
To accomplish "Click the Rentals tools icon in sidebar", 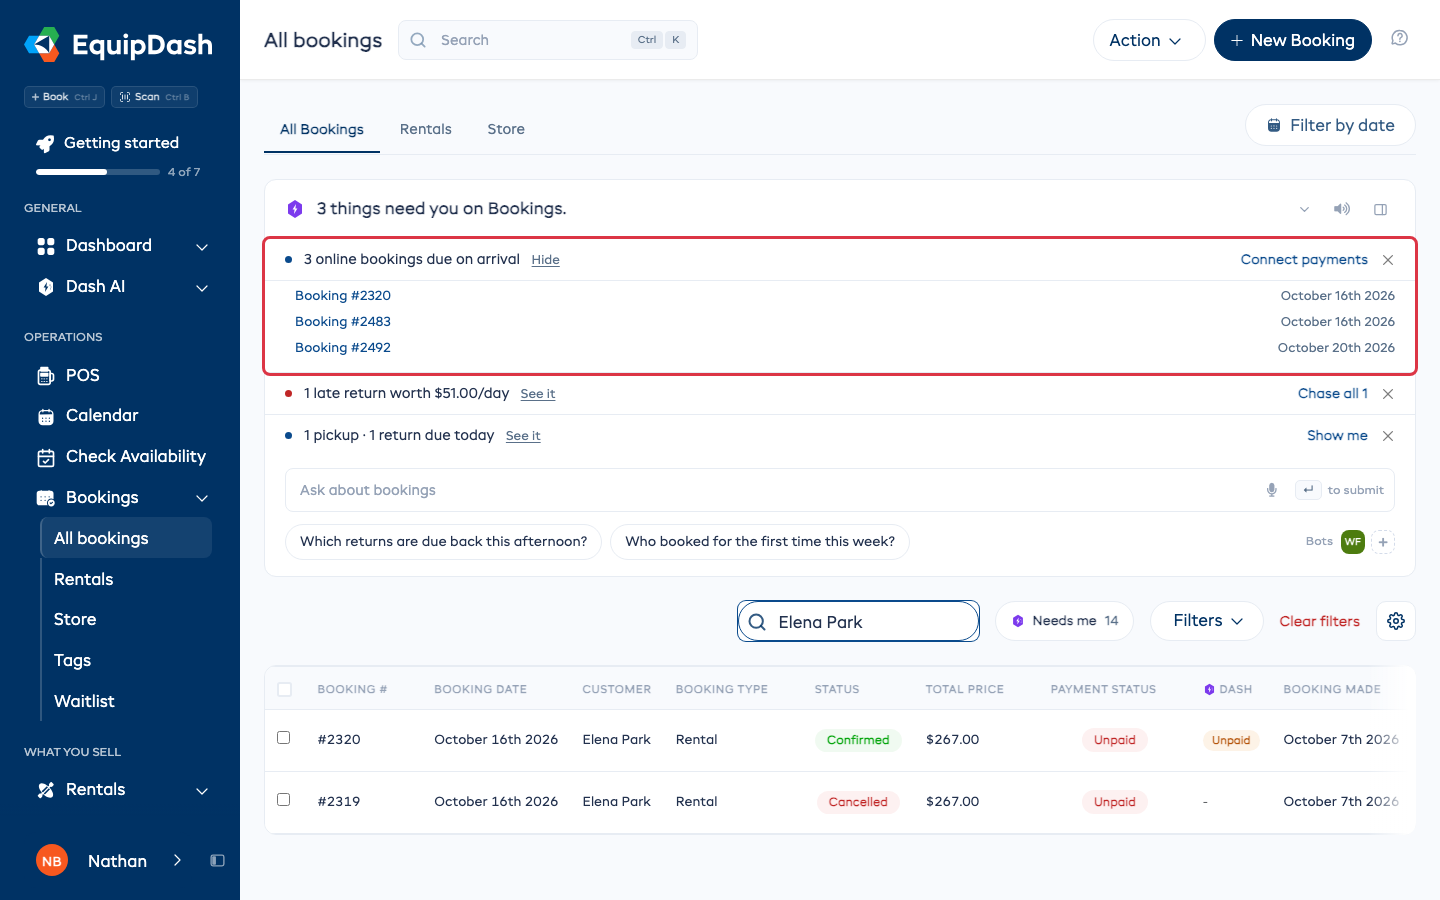I will pyautogui.click(x=46, y=790).
